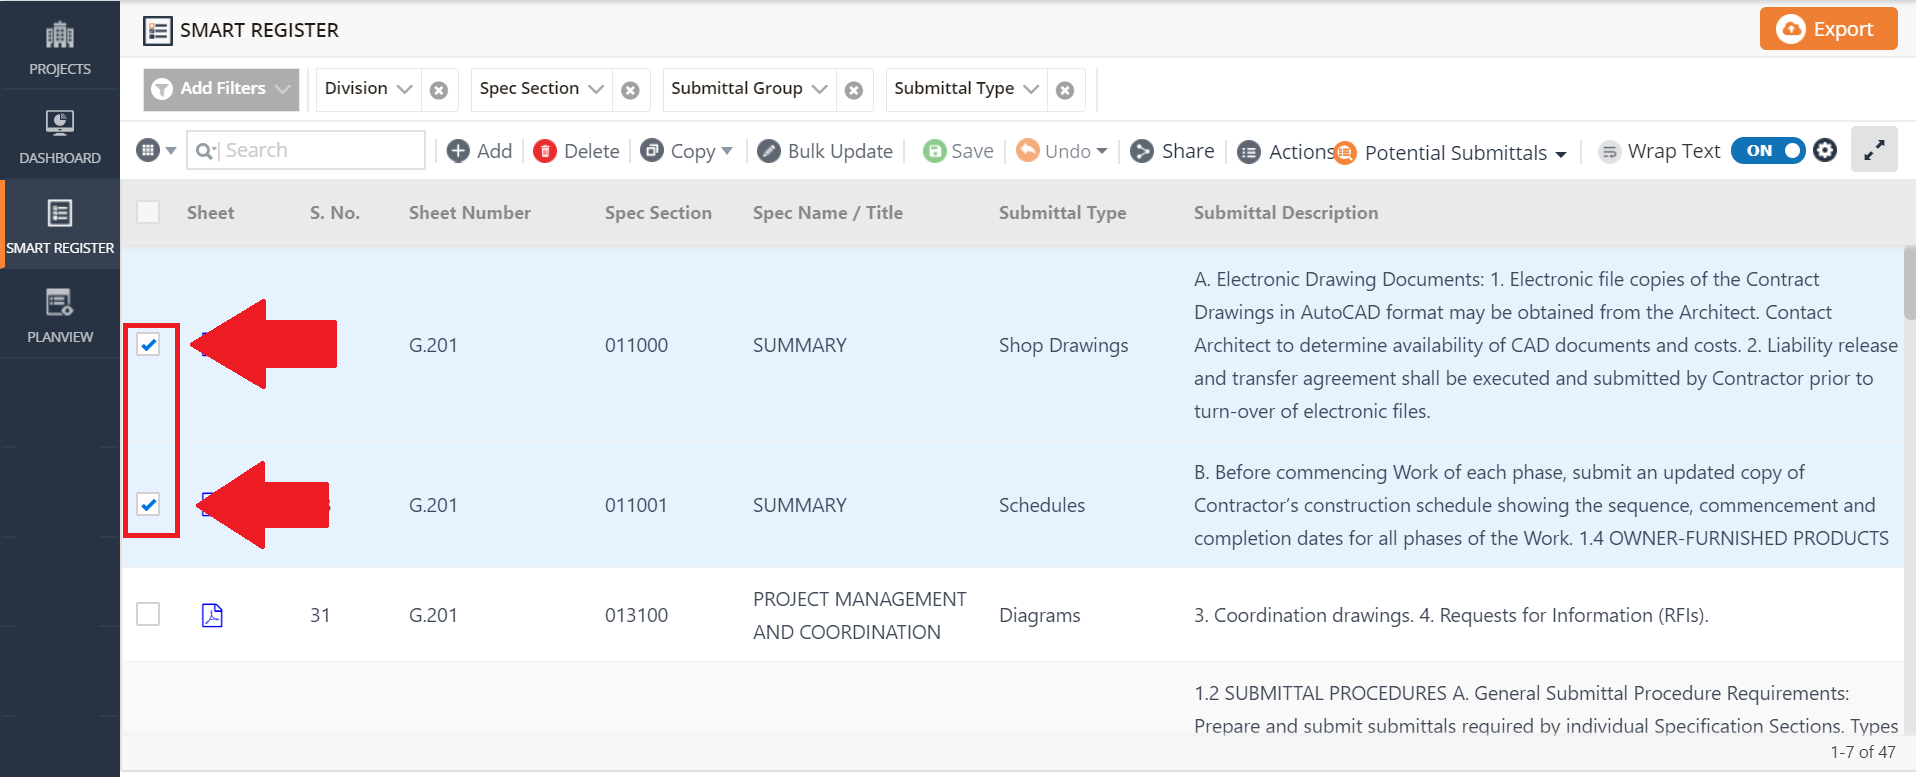Expand the Copy options dropdown

tap(727, 151)
